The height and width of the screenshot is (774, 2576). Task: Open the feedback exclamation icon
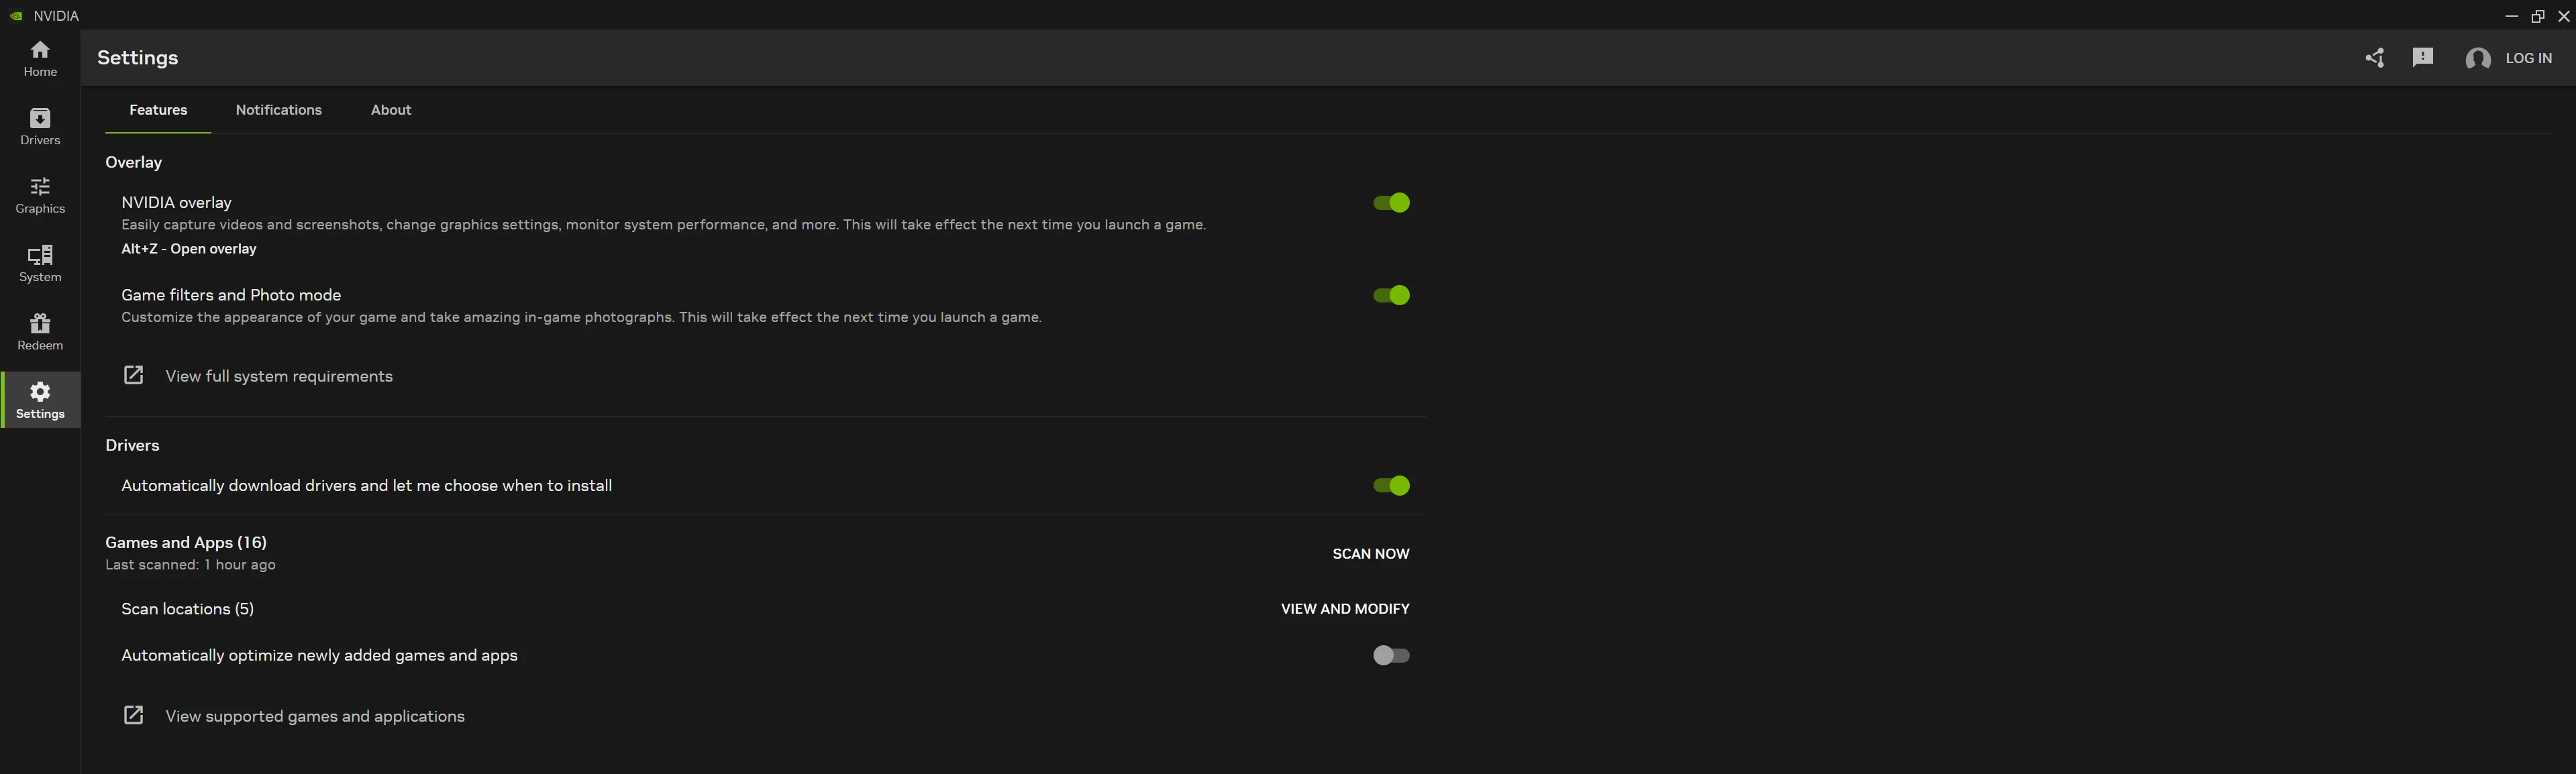click(2422, 58)
